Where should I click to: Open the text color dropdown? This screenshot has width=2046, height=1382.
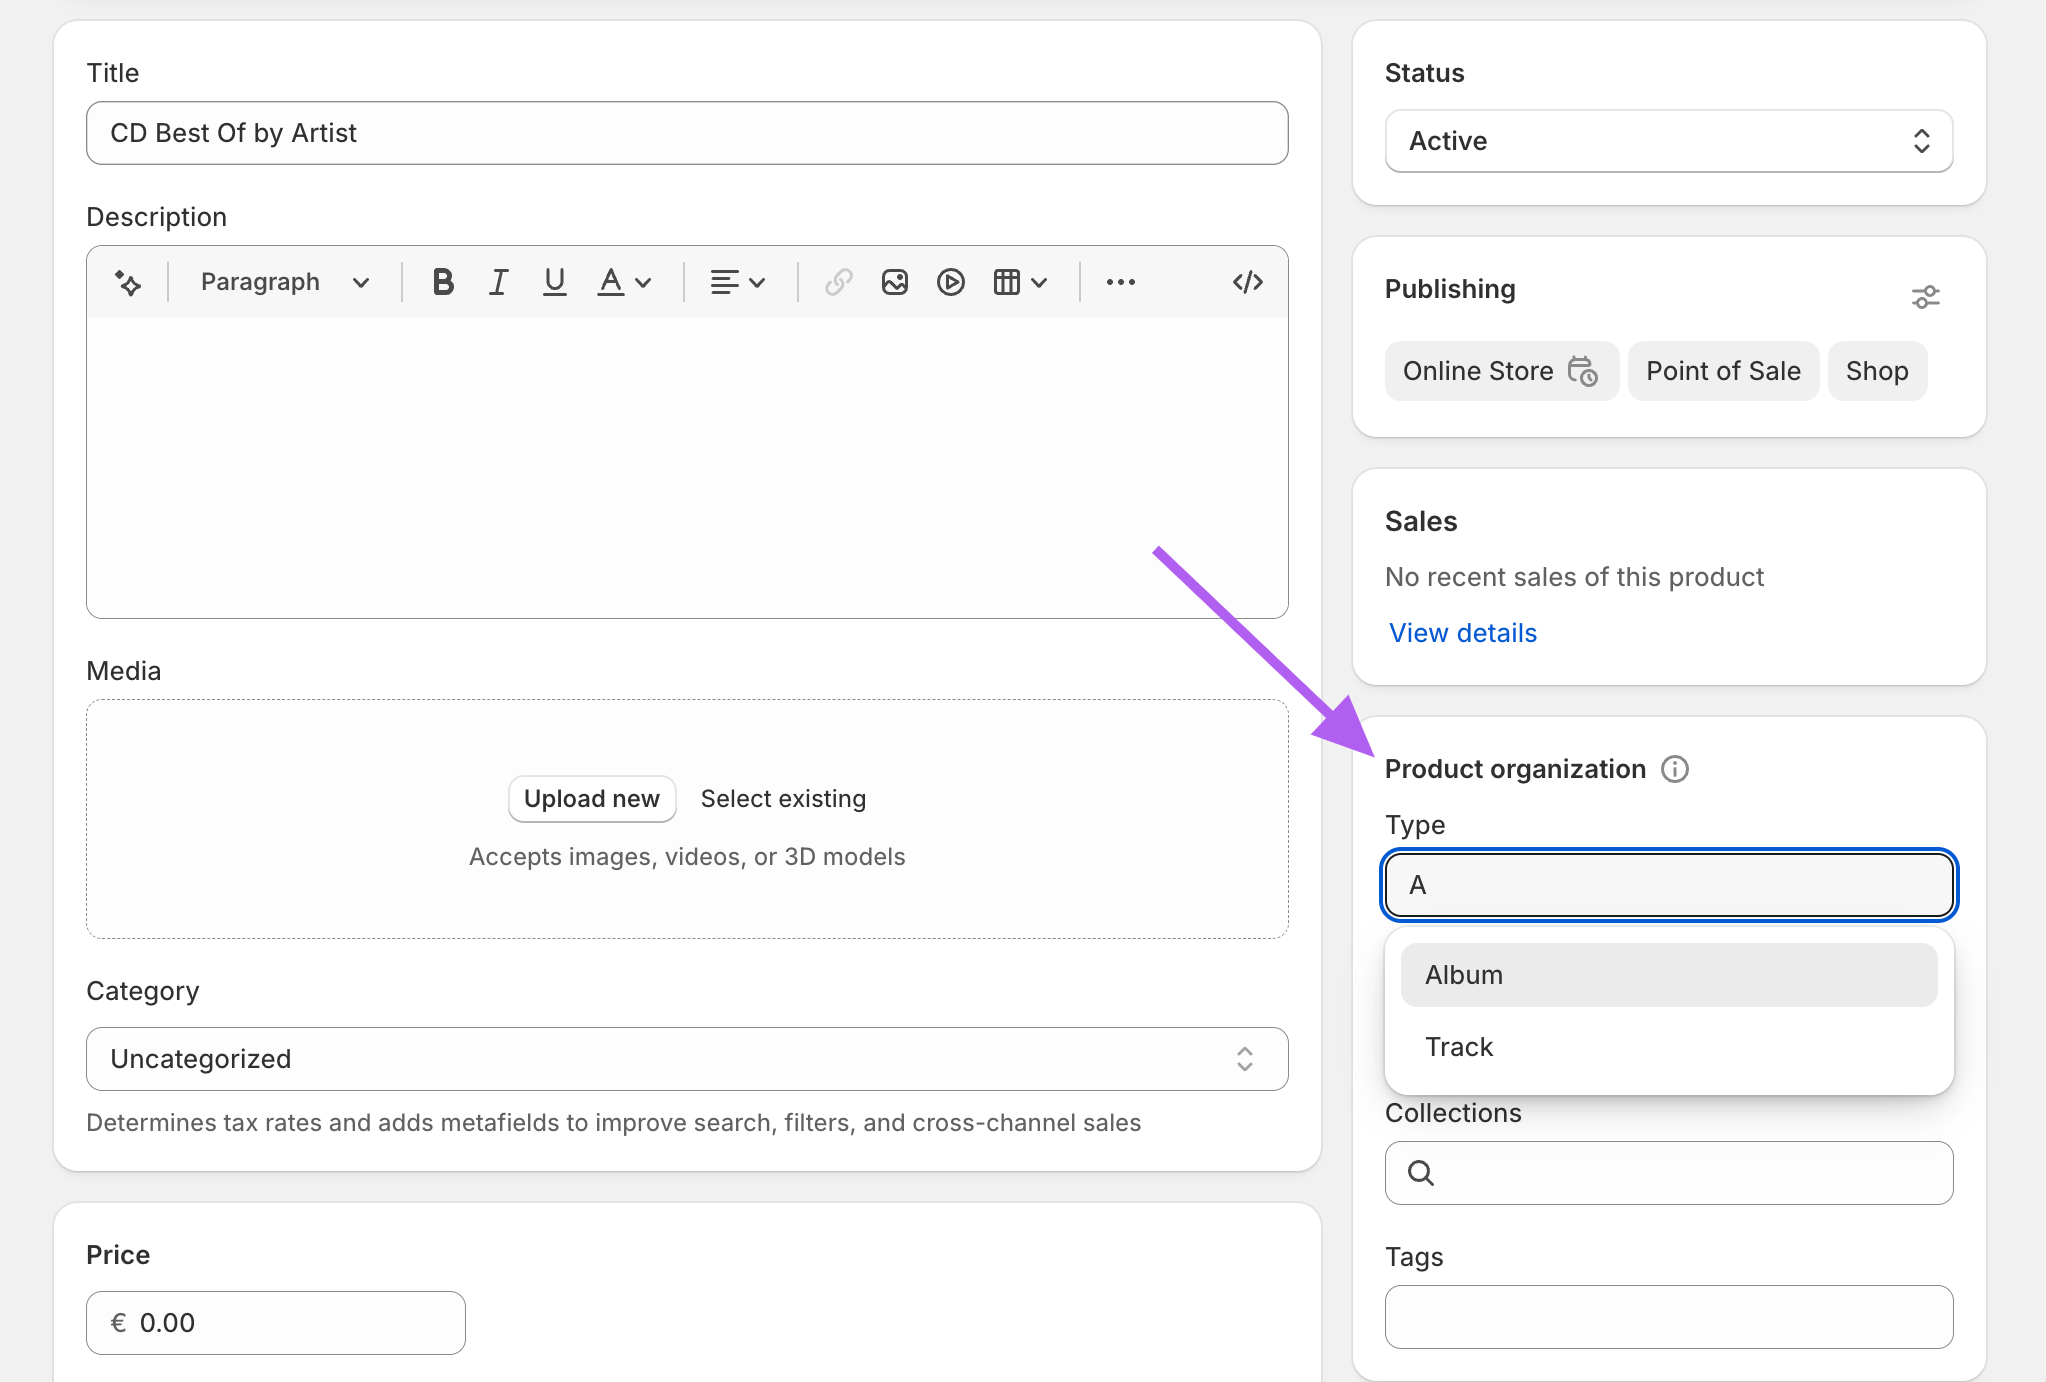point(624,283)
